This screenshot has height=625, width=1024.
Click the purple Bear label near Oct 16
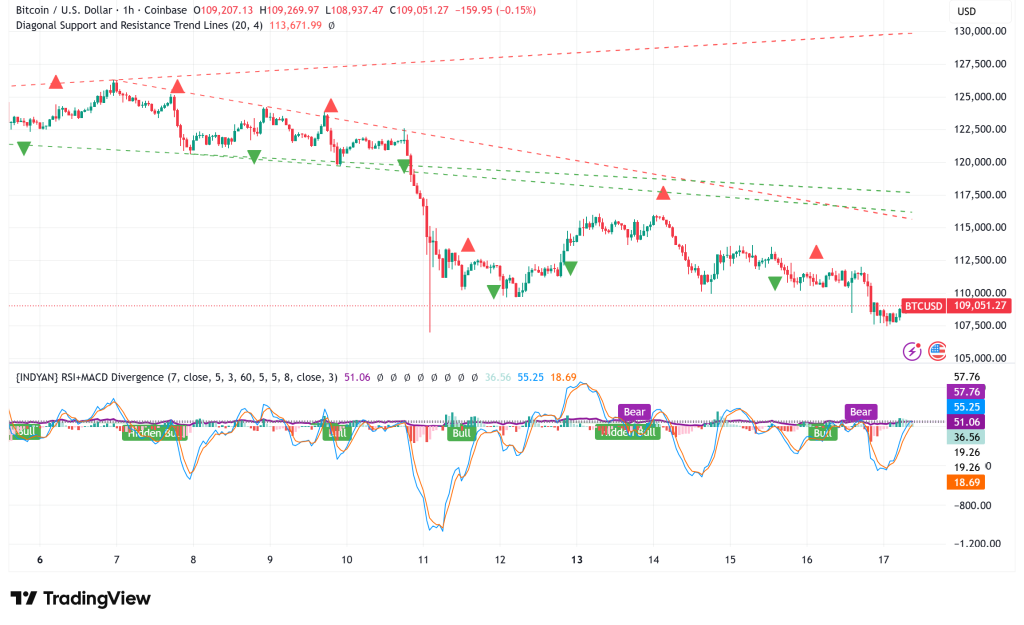point(859,411)
